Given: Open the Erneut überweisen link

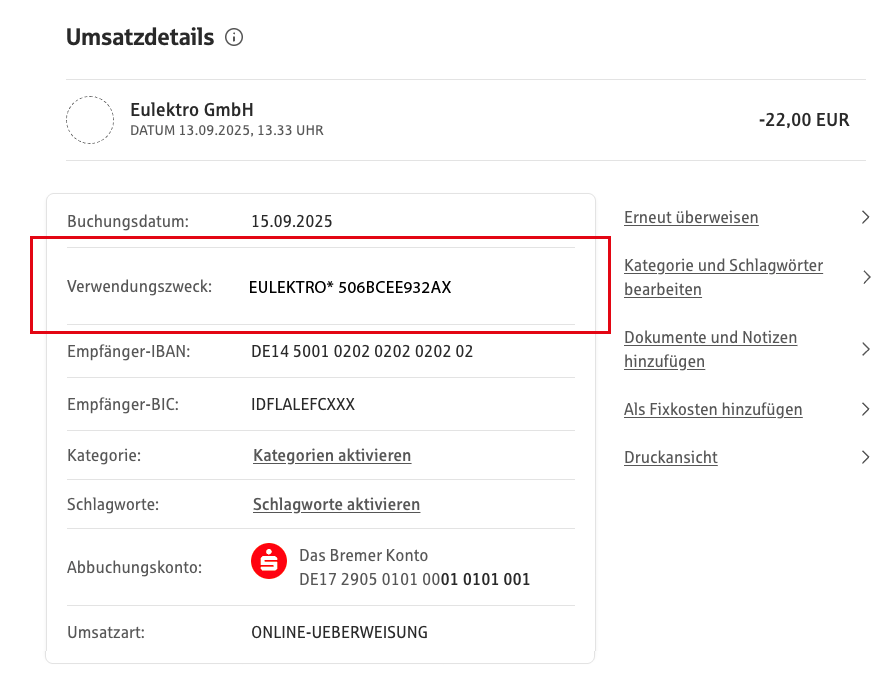Looking at the screenshot, I should click(691, 218).
